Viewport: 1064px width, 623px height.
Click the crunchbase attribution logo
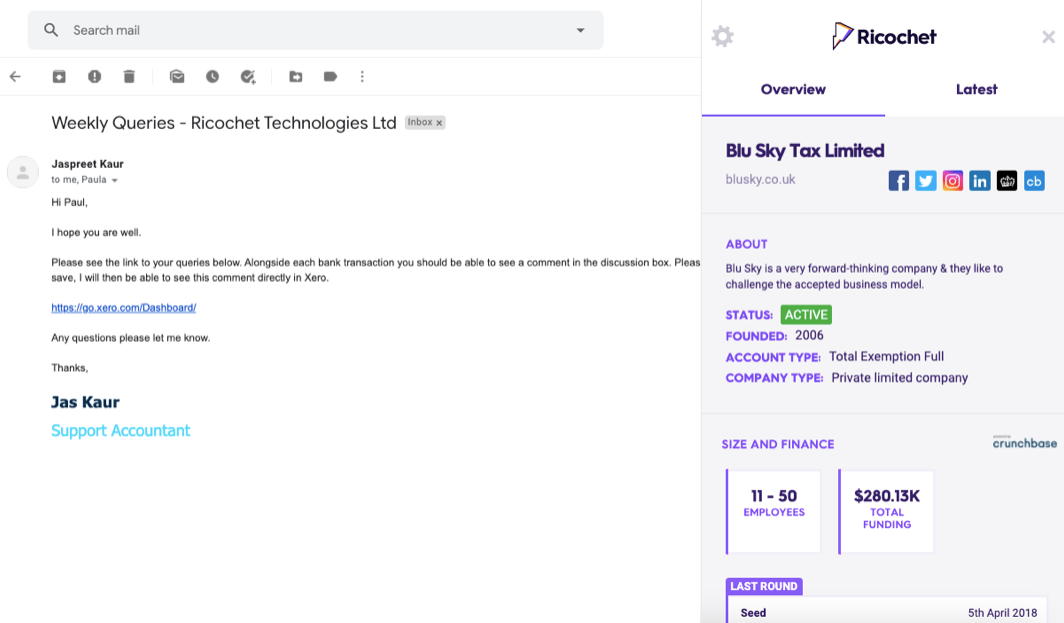pos(1025,442)
